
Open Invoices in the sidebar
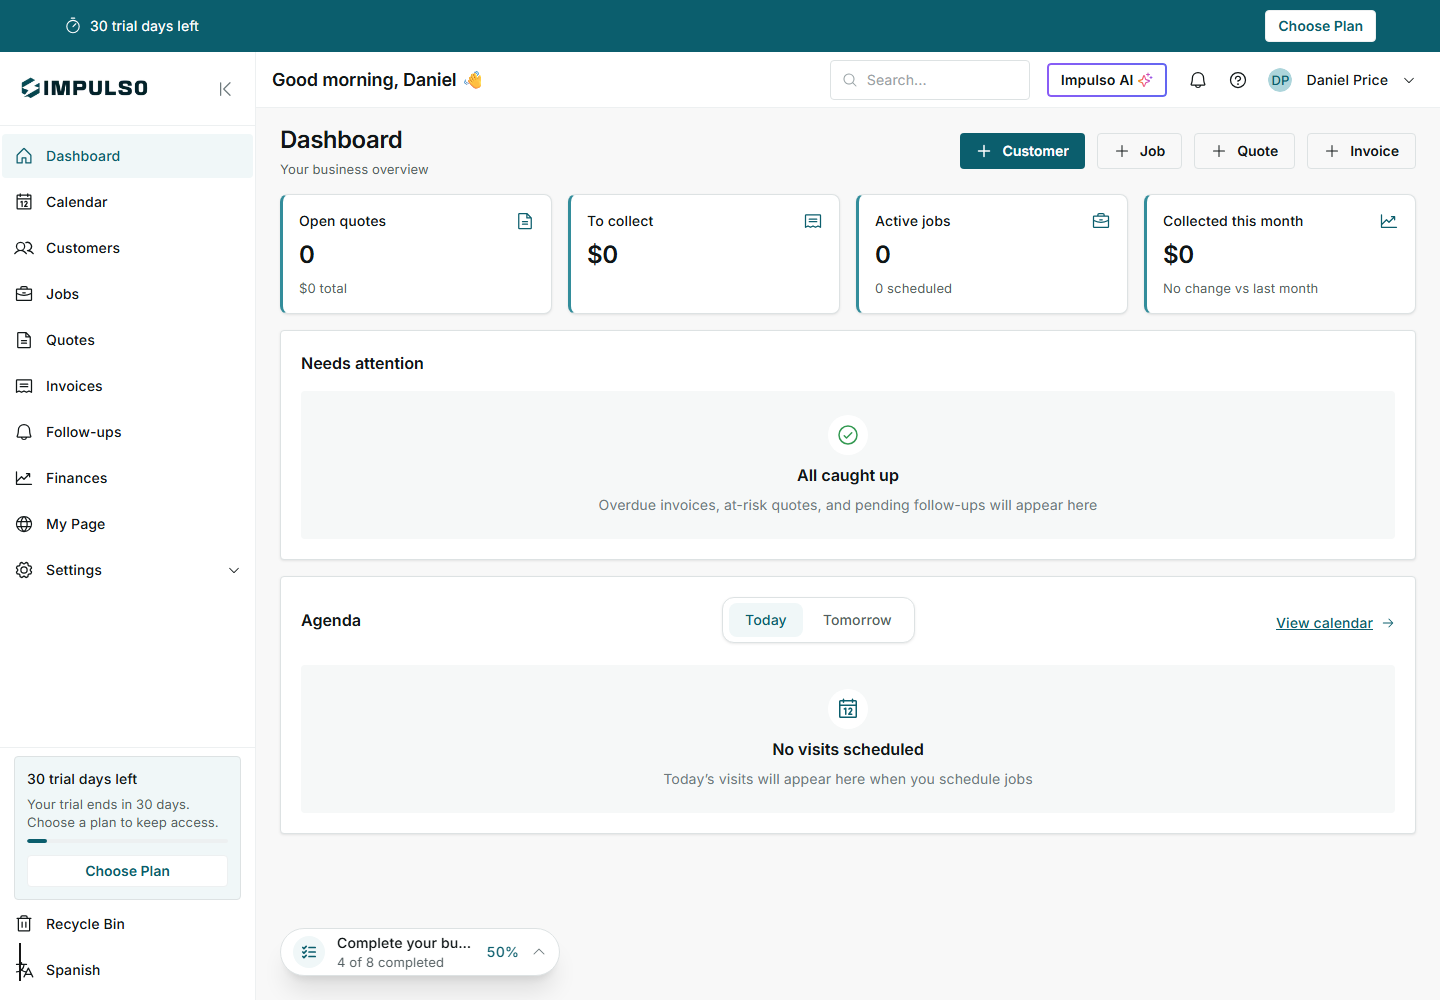click(x=127, y=386)
